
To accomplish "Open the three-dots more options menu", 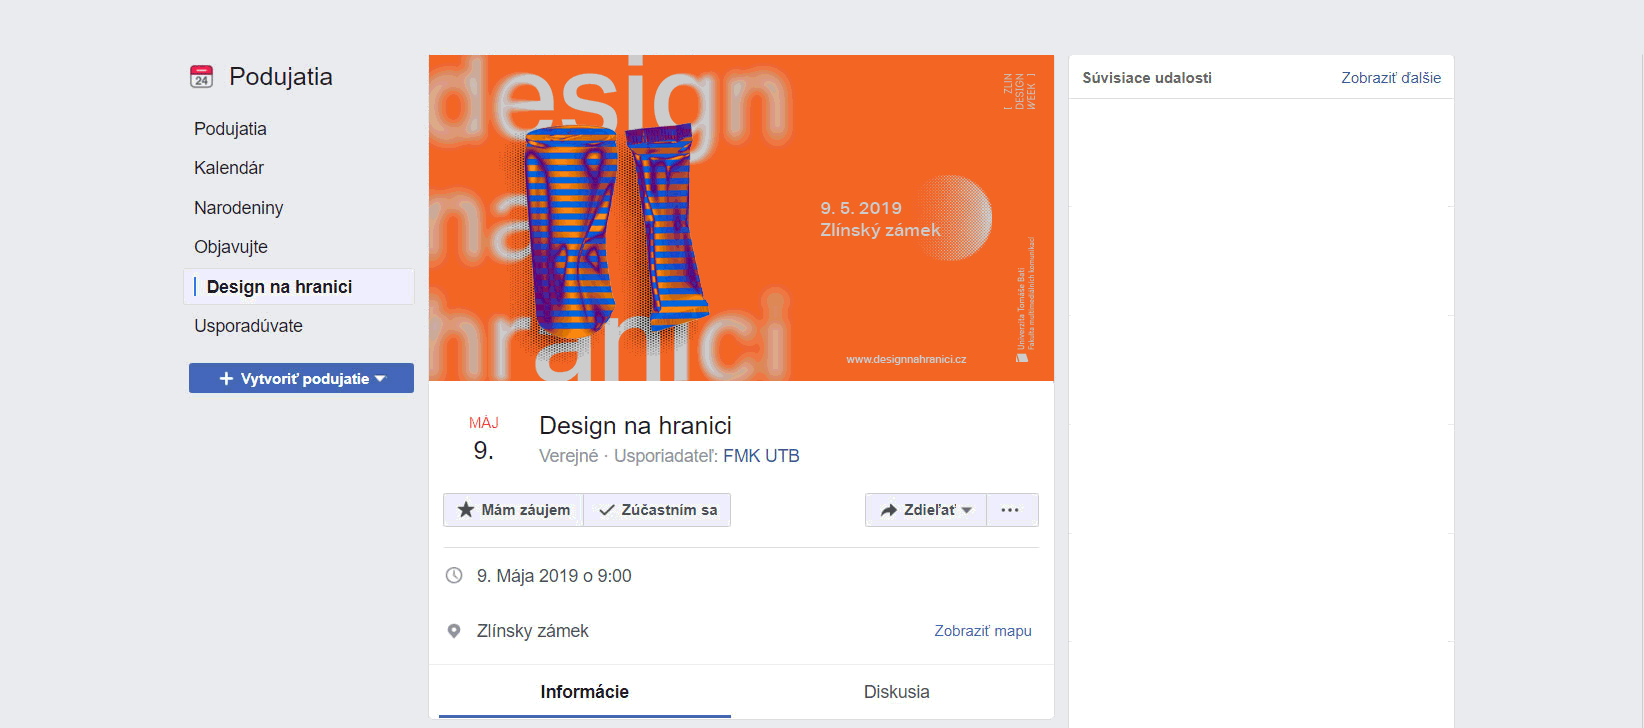I will 1011,510.
